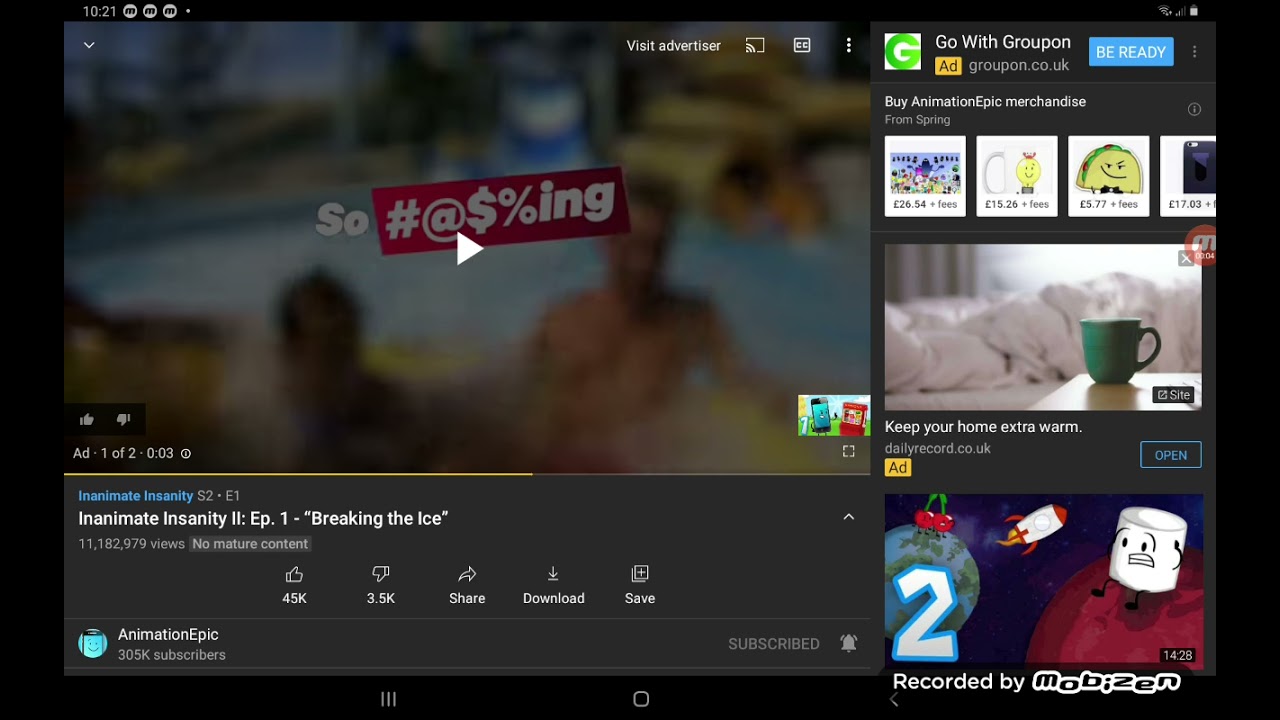1280x720 pixels.
Task: Click the ad progress bar
Action: pos(467,473)
